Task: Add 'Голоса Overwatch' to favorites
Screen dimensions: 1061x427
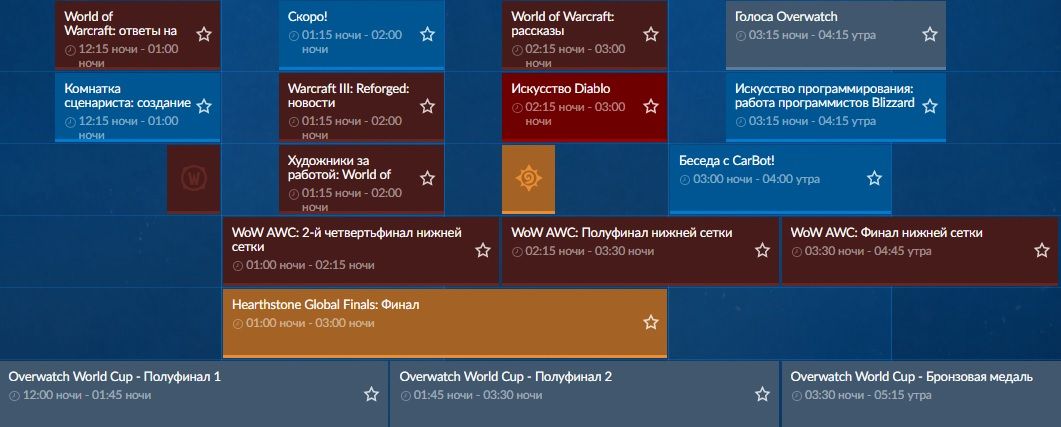Action: pyautogui.click(x=930, y=35)
